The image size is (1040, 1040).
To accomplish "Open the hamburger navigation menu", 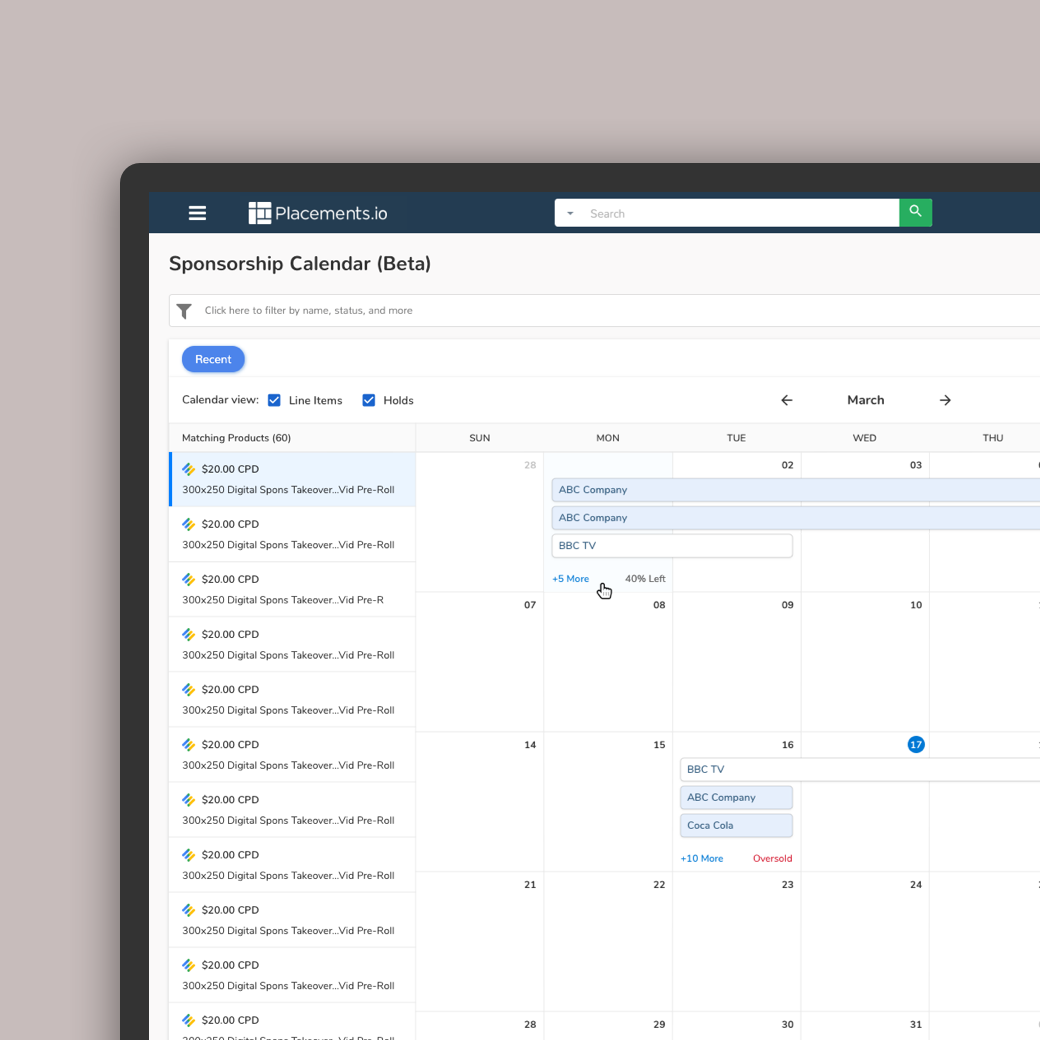I will click(x=197, y=213).
